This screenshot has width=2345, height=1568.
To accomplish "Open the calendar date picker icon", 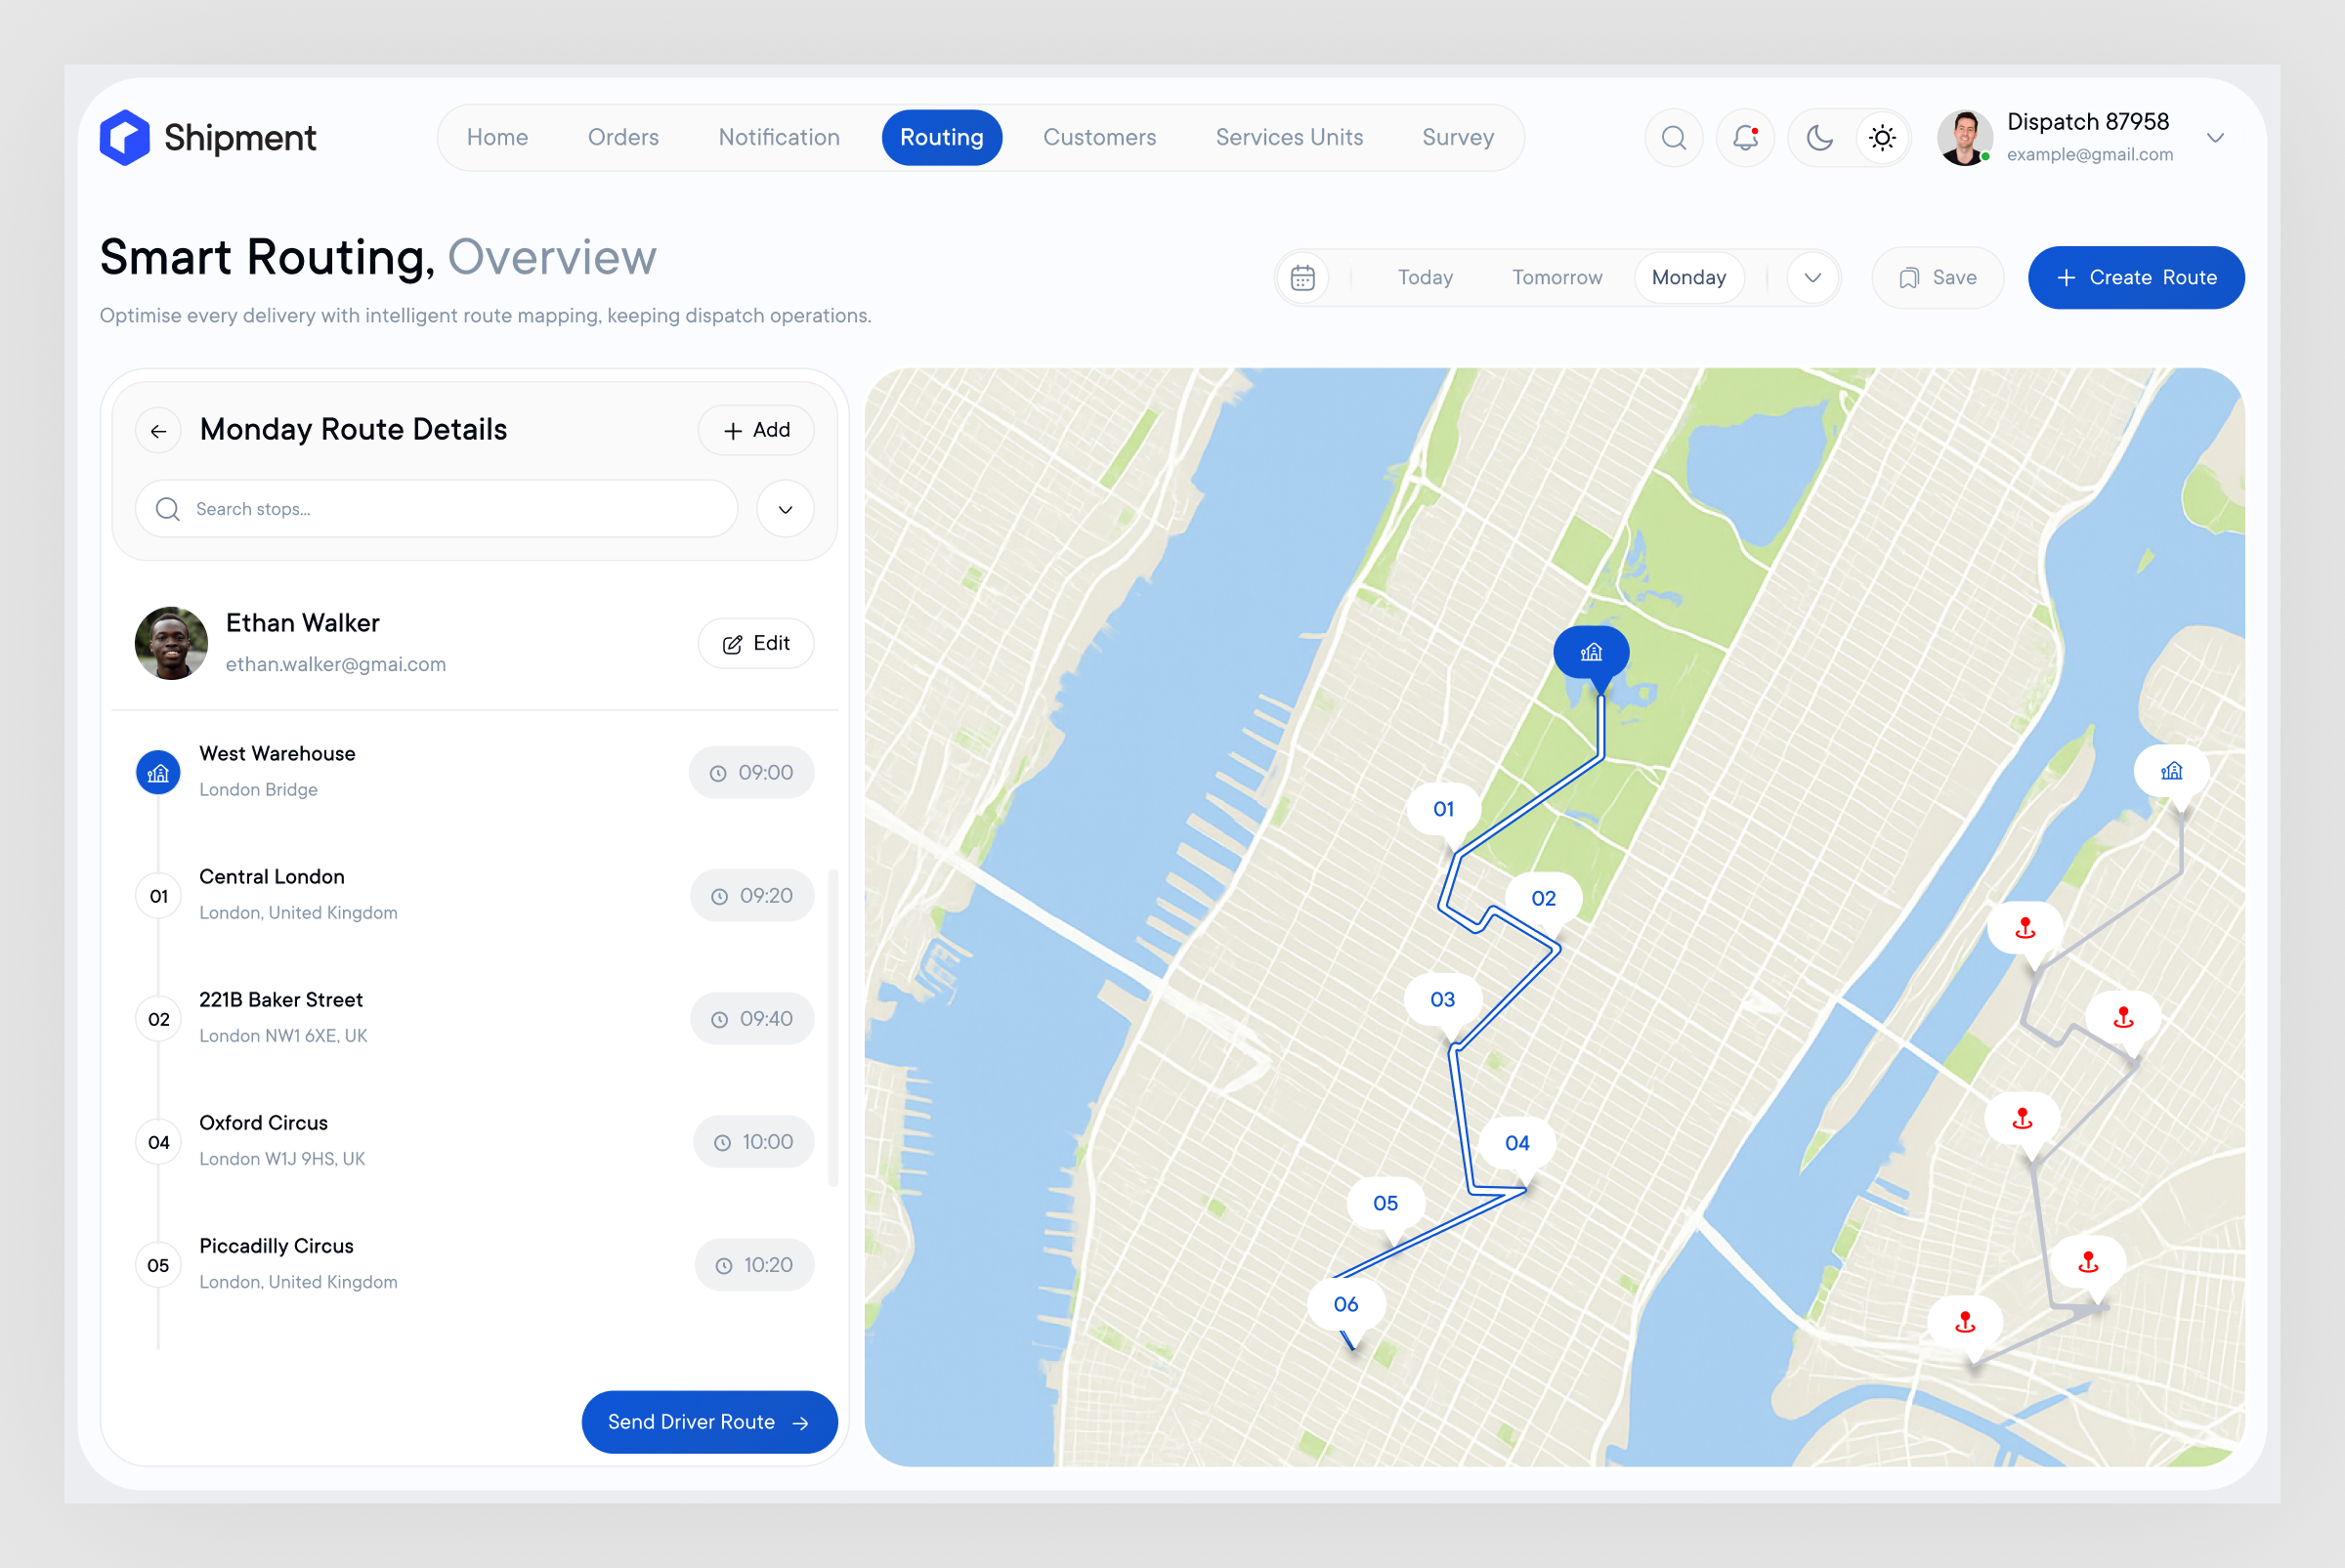I will point(1302,277).
